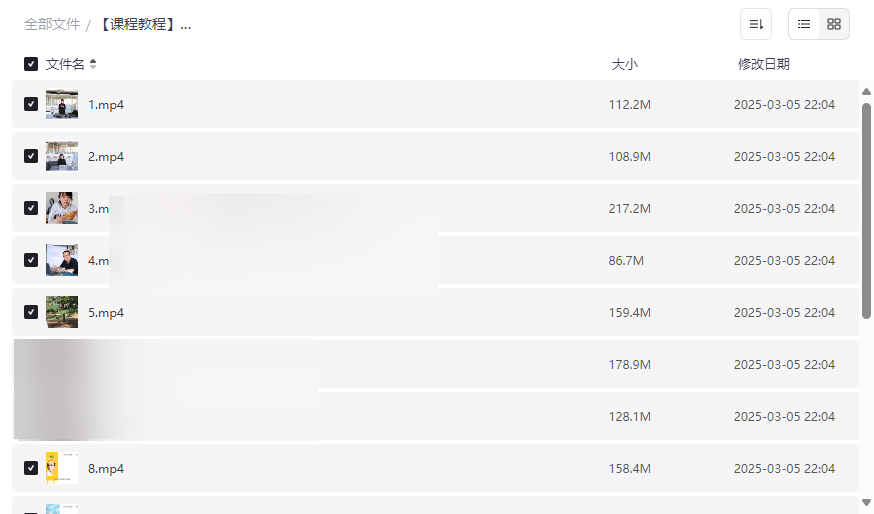Click the vertical scrollbar thumb
This screenshot has width=874, height=514.
pos(866,210)
